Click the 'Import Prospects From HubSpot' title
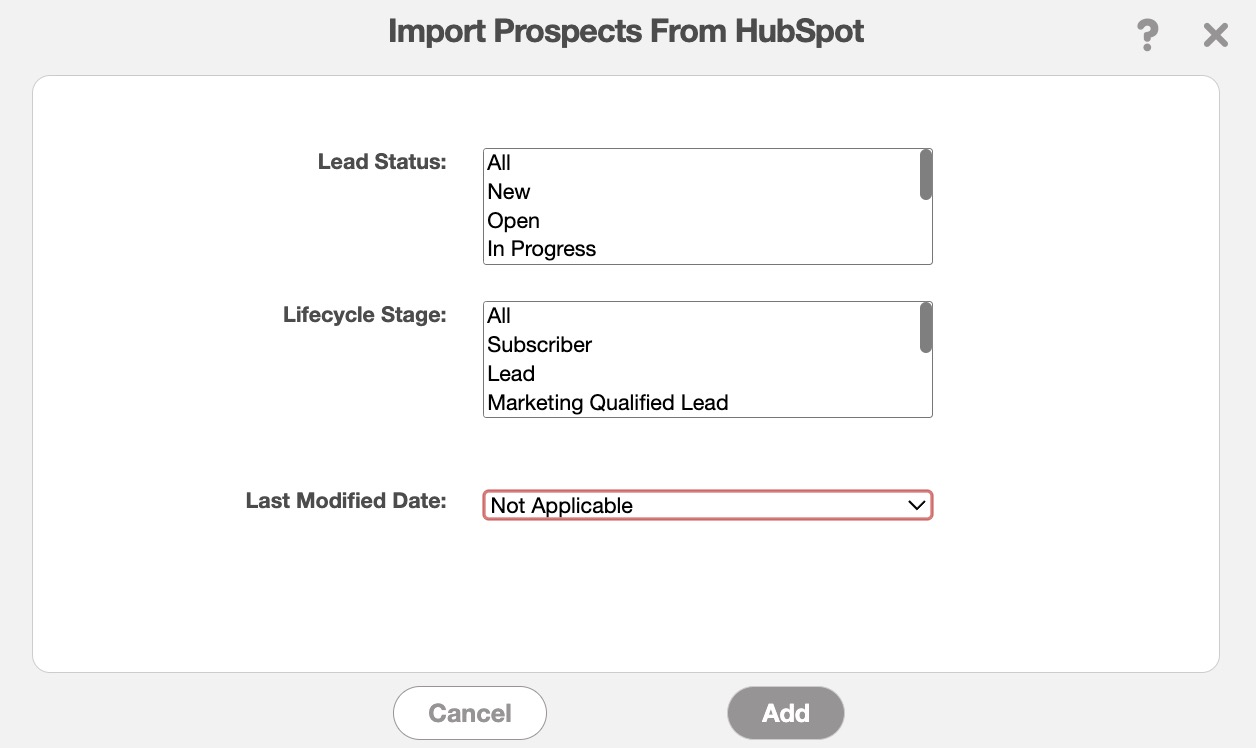This screenshot has height=748, width=1256. coord(626,32)
